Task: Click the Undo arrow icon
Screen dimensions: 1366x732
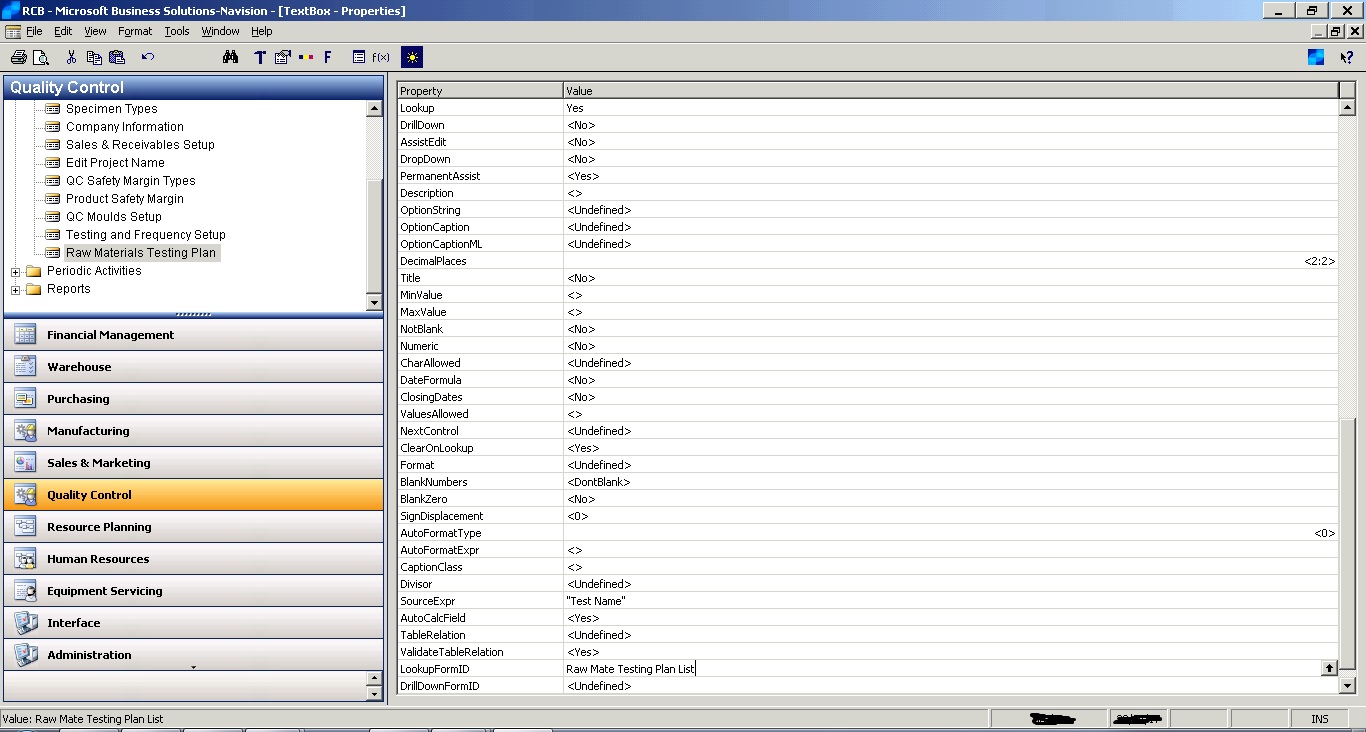Action: pyautogui.click(x=148, y=57)
